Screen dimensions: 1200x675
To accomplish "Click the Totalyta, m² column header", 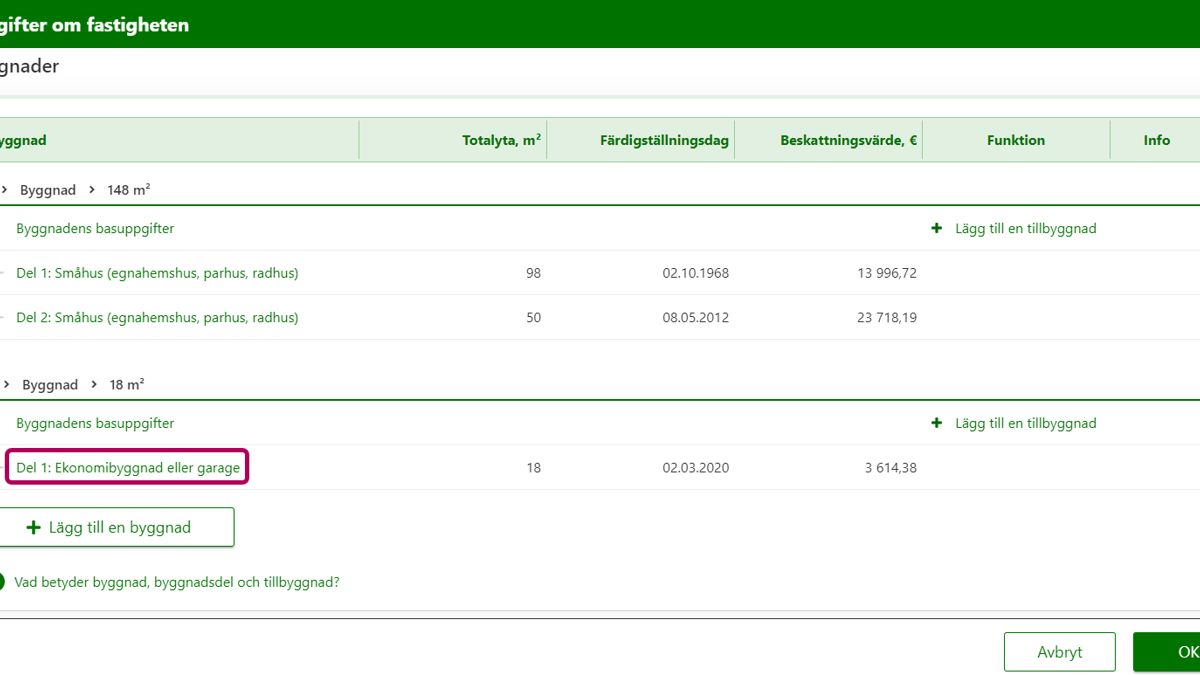I will [501, 140].
